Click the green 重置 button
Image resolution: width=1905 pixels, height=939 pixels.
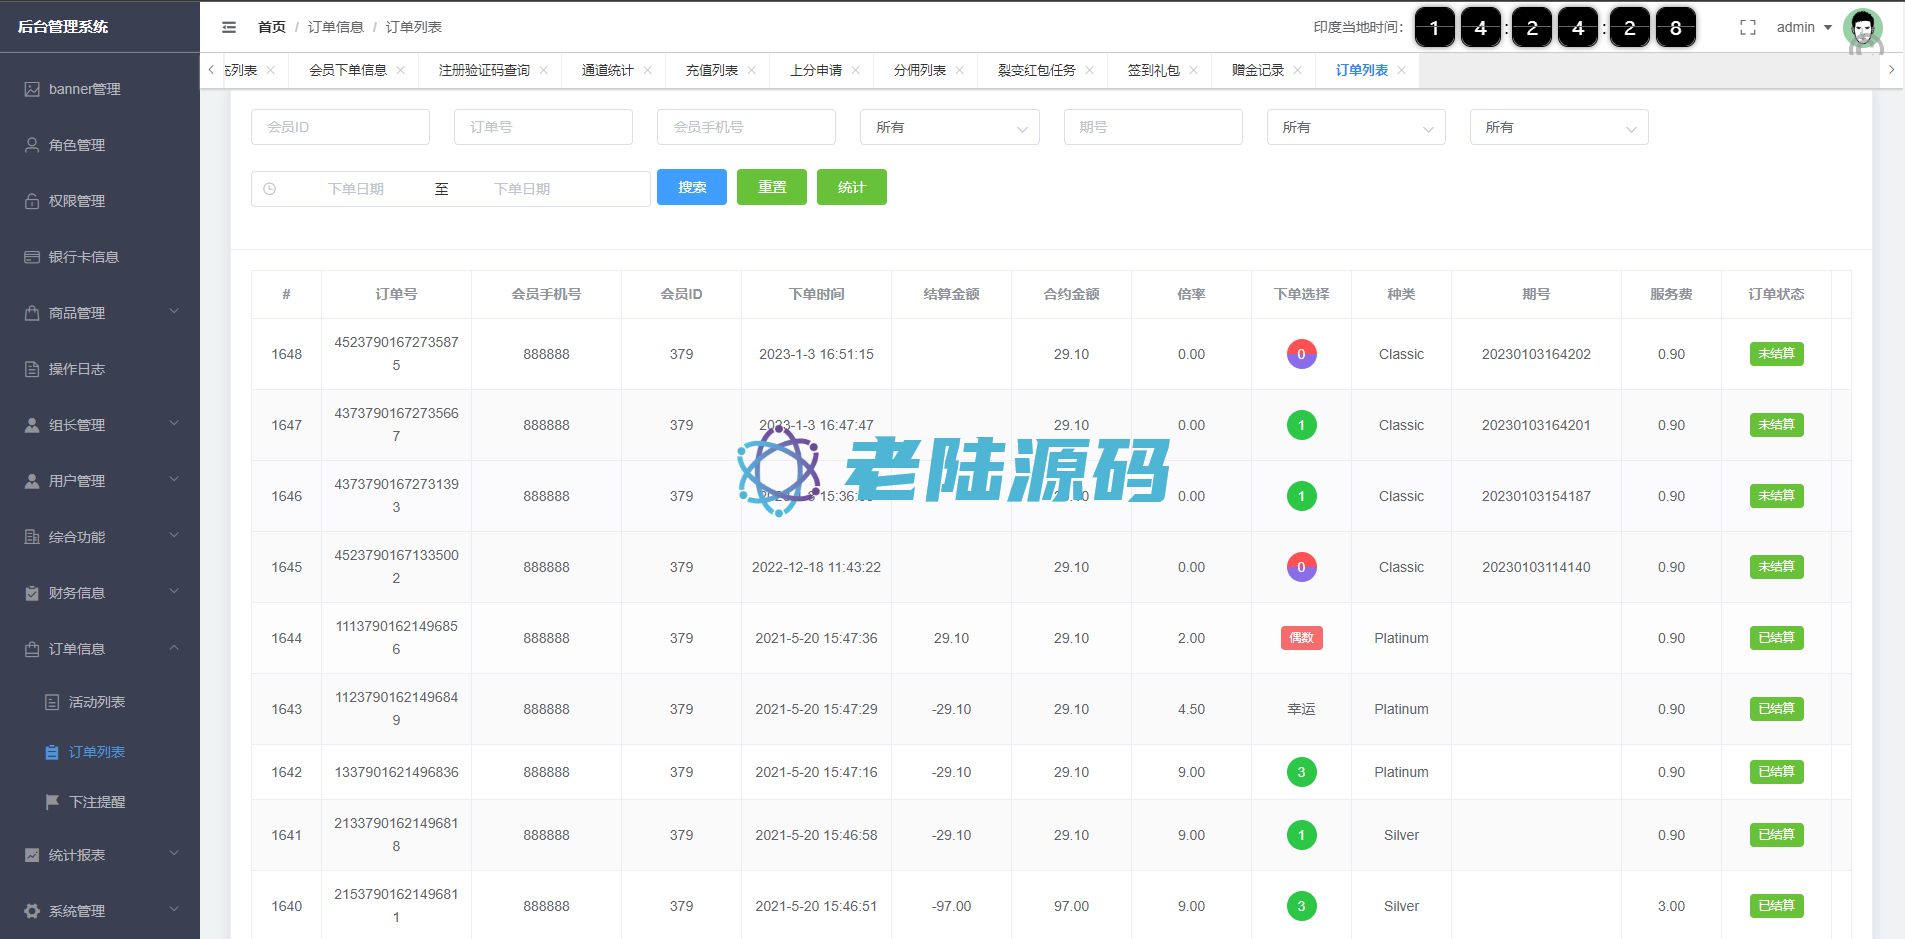point(771,187)
